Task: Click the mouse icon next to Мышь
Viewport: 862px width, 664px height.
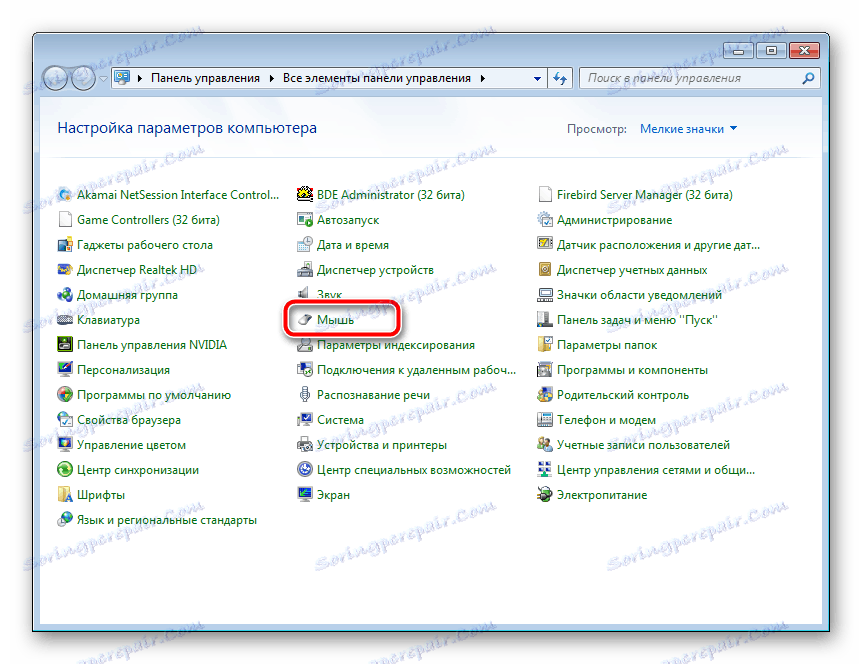Action: click(x=305, y=320)
